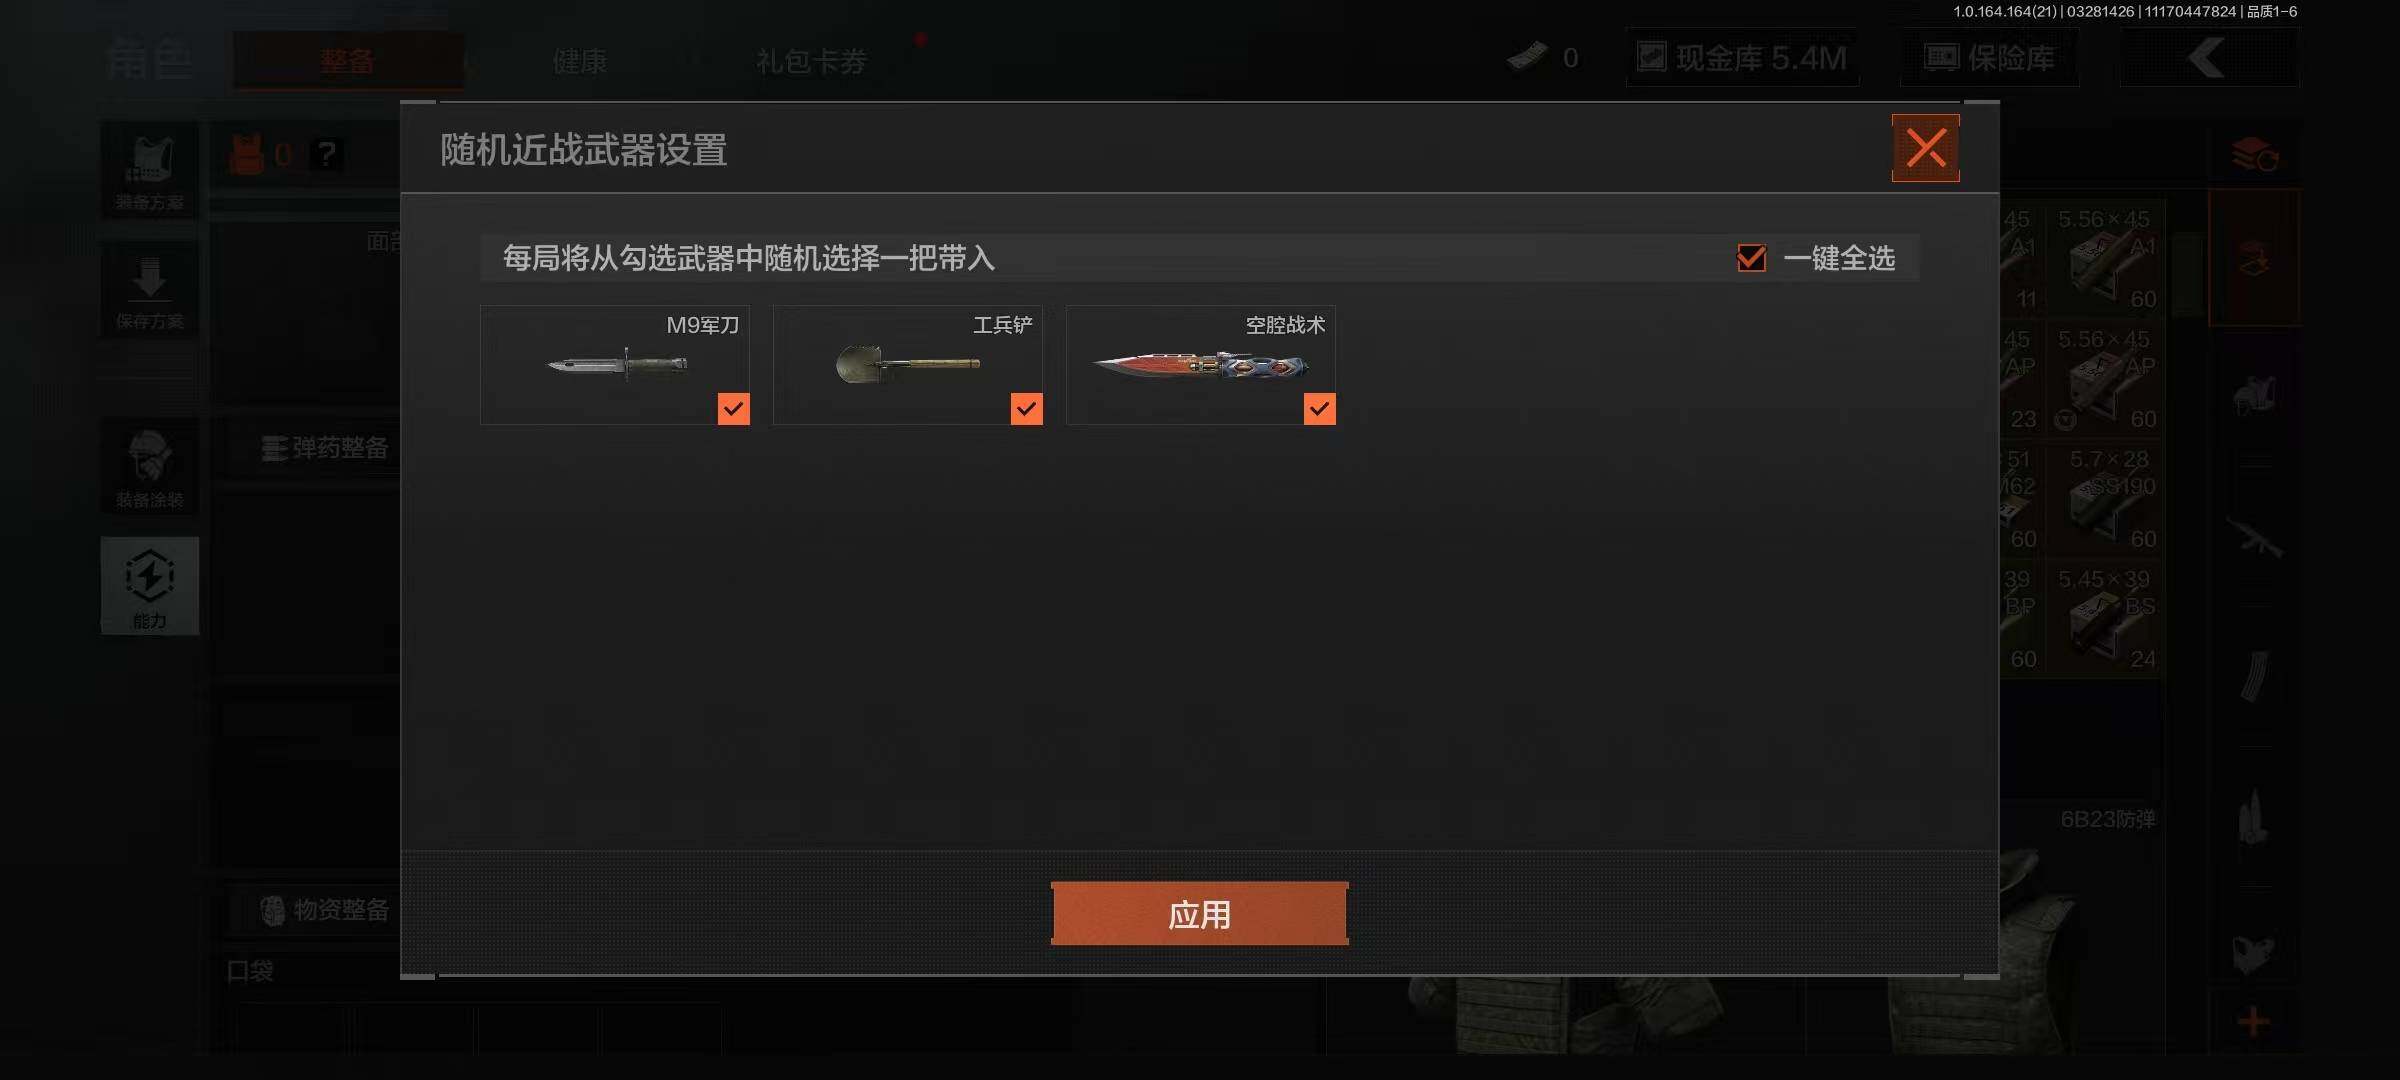Toggle the 一键全选 select-all checkbox

[x=1751, y=258]
